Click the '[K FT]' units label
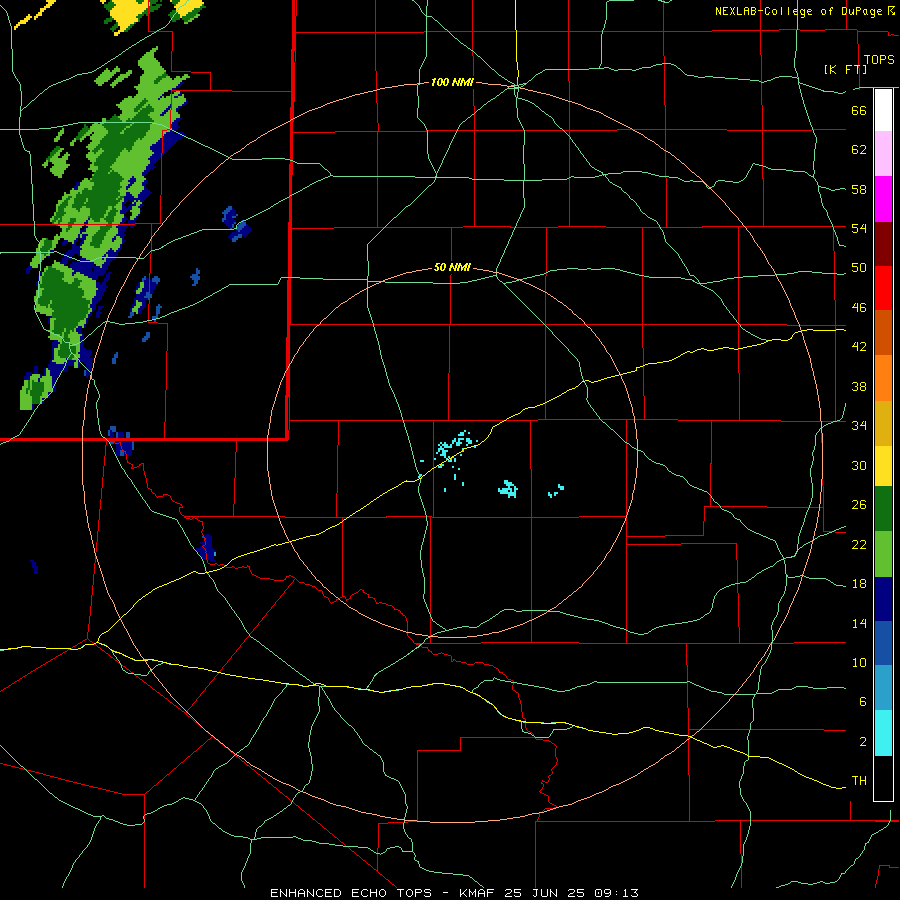Viewport: 900px width, 900px height. click(x=845, y=69)
